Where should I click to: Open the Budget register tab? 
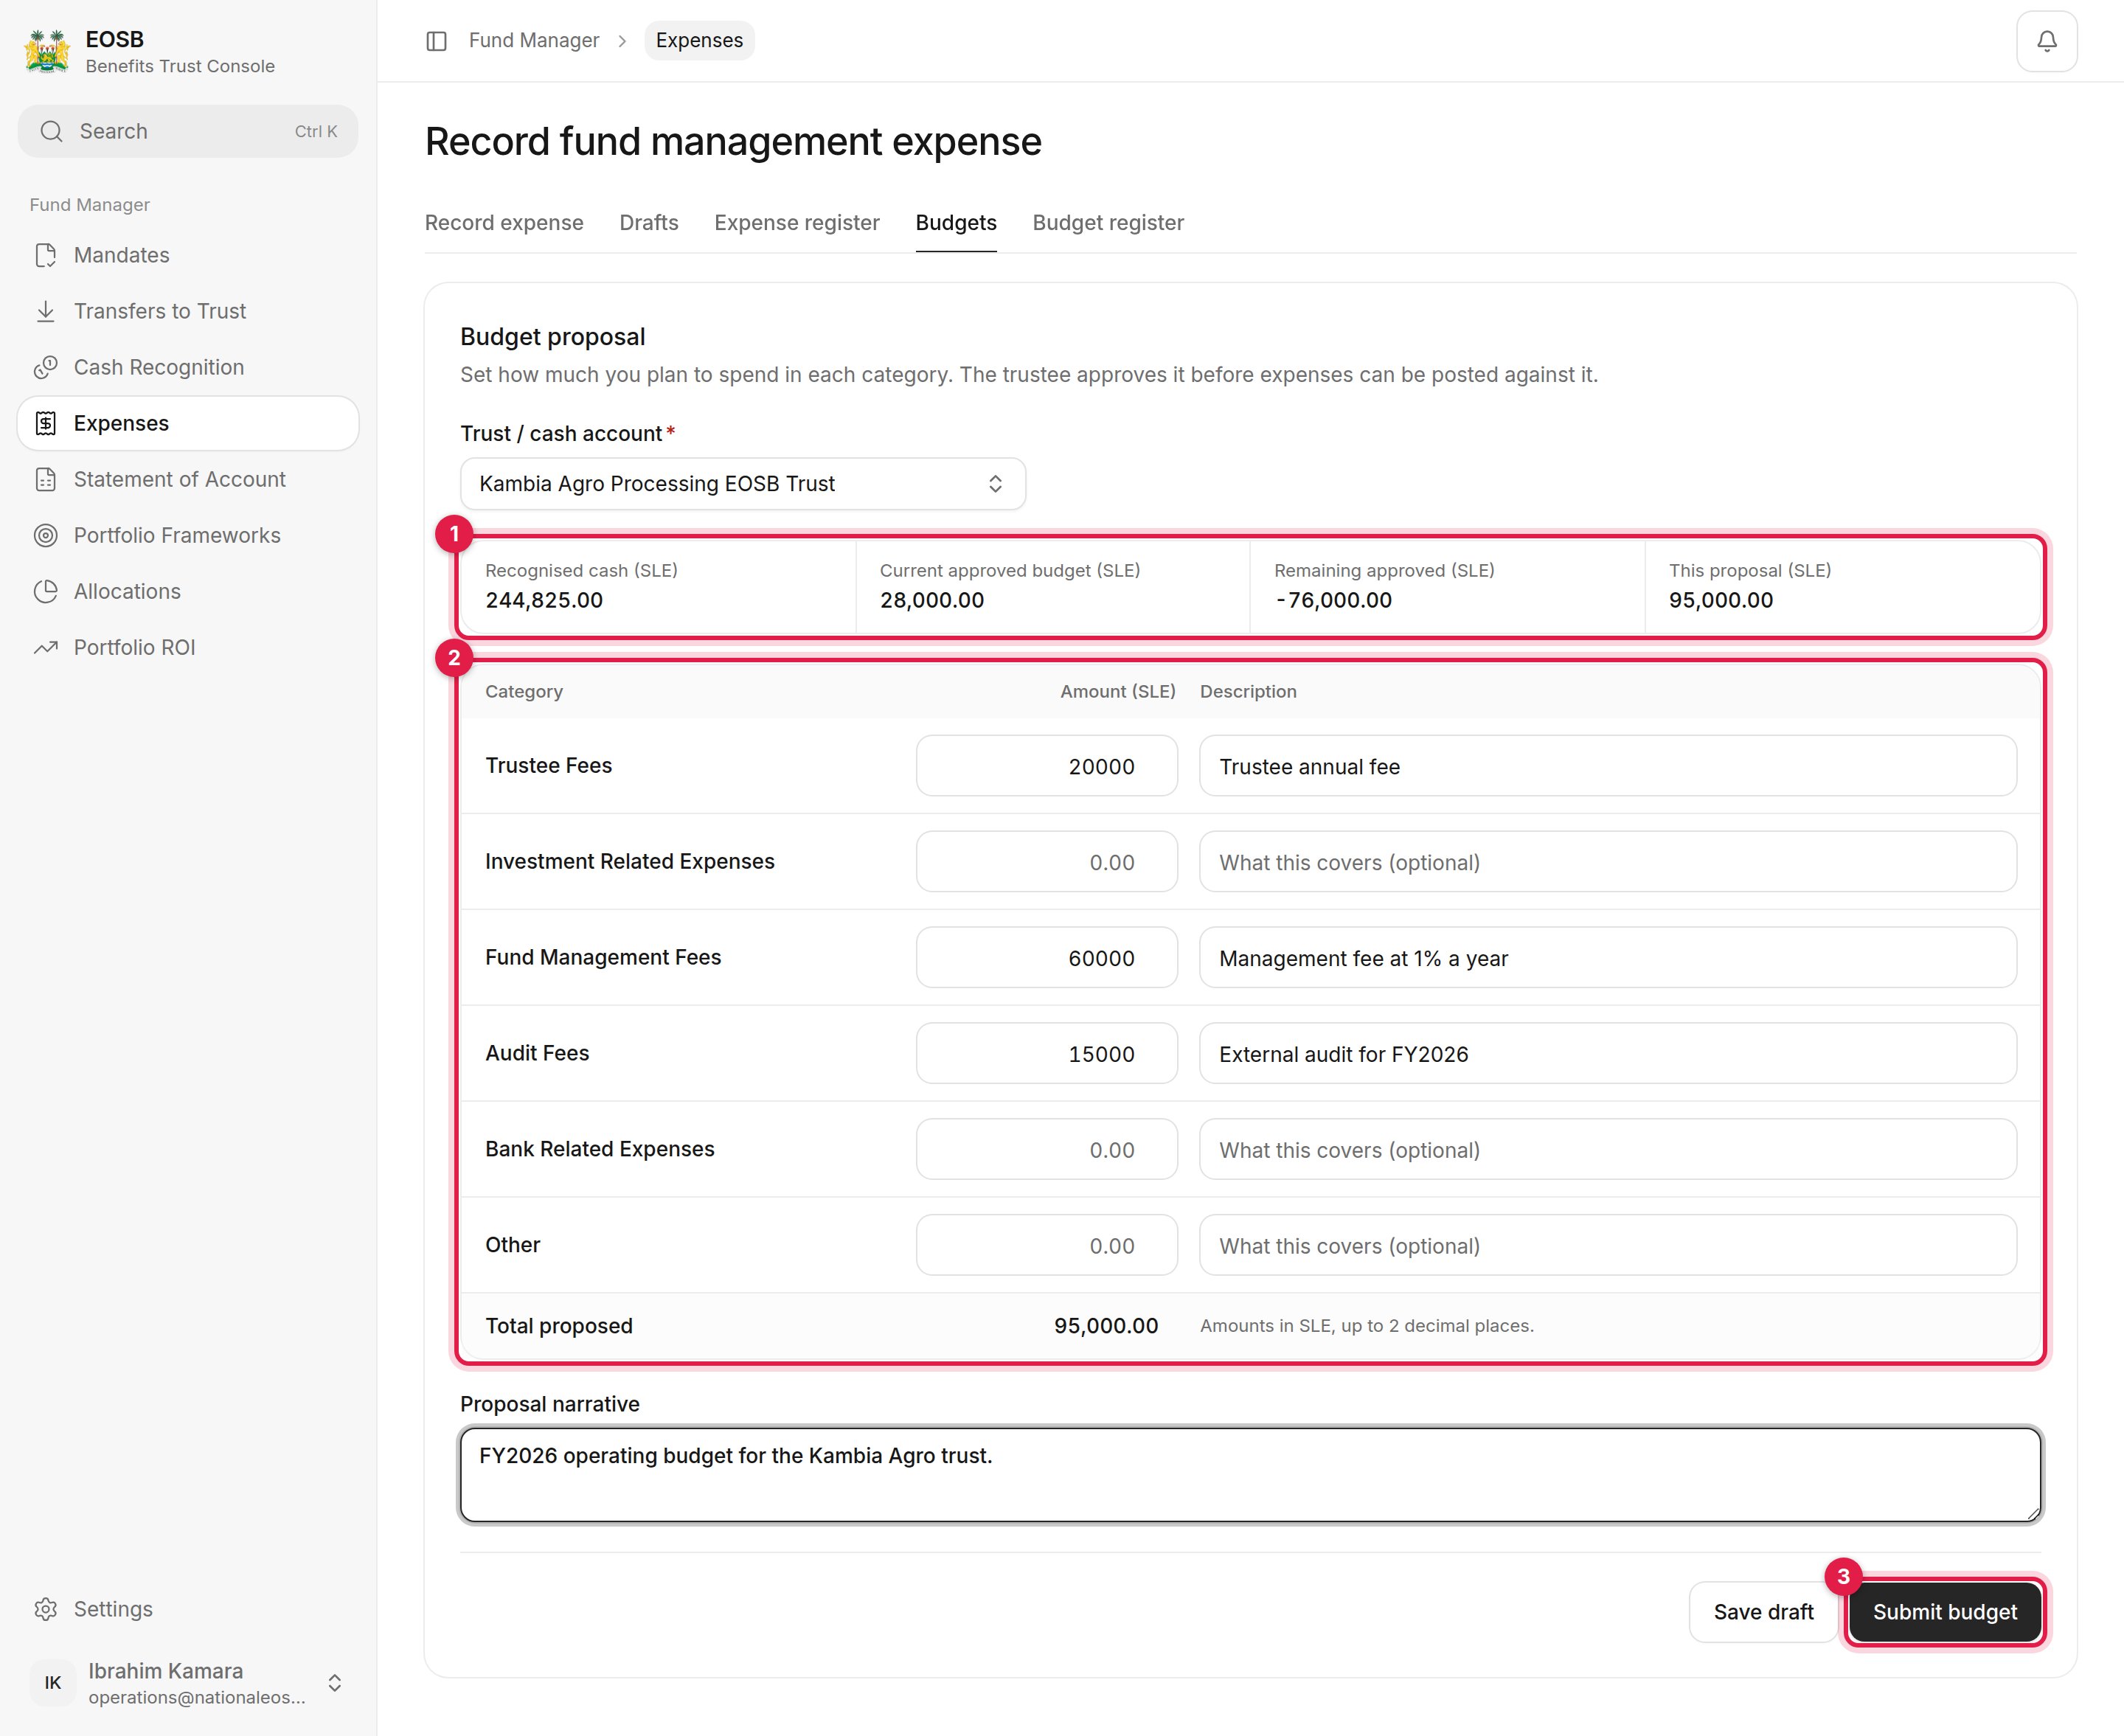(x=1108, y=223)
